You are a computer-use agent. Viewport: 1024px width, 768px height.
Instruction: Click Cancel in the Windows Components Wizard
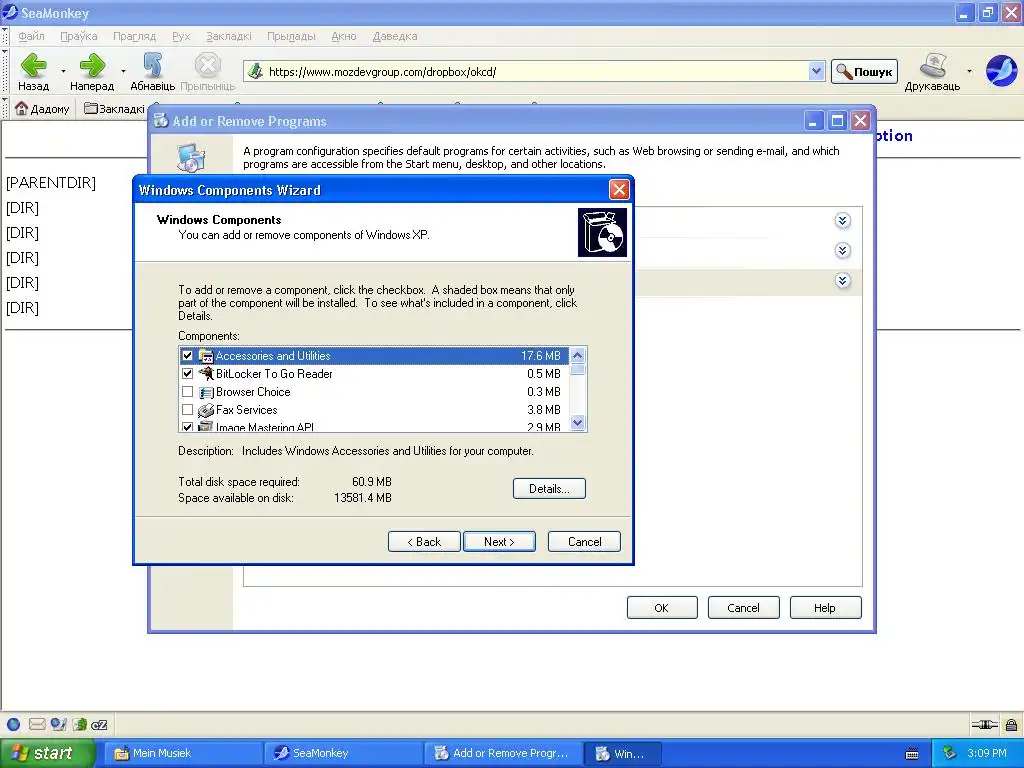584,541
